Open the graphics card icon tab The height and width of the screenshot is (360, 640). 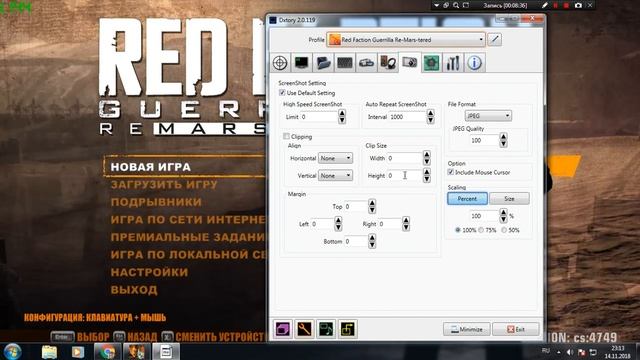(x=367, y=62)
